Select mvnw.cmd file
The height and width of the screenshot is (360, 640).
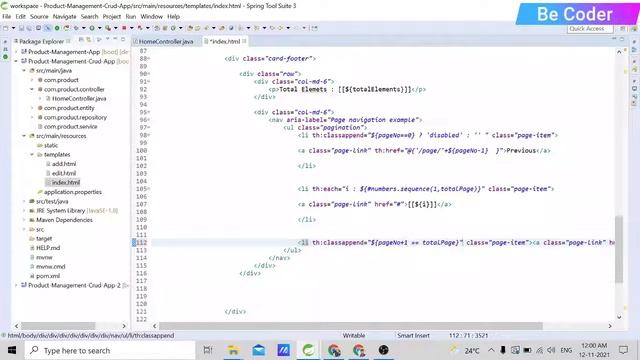50,267
